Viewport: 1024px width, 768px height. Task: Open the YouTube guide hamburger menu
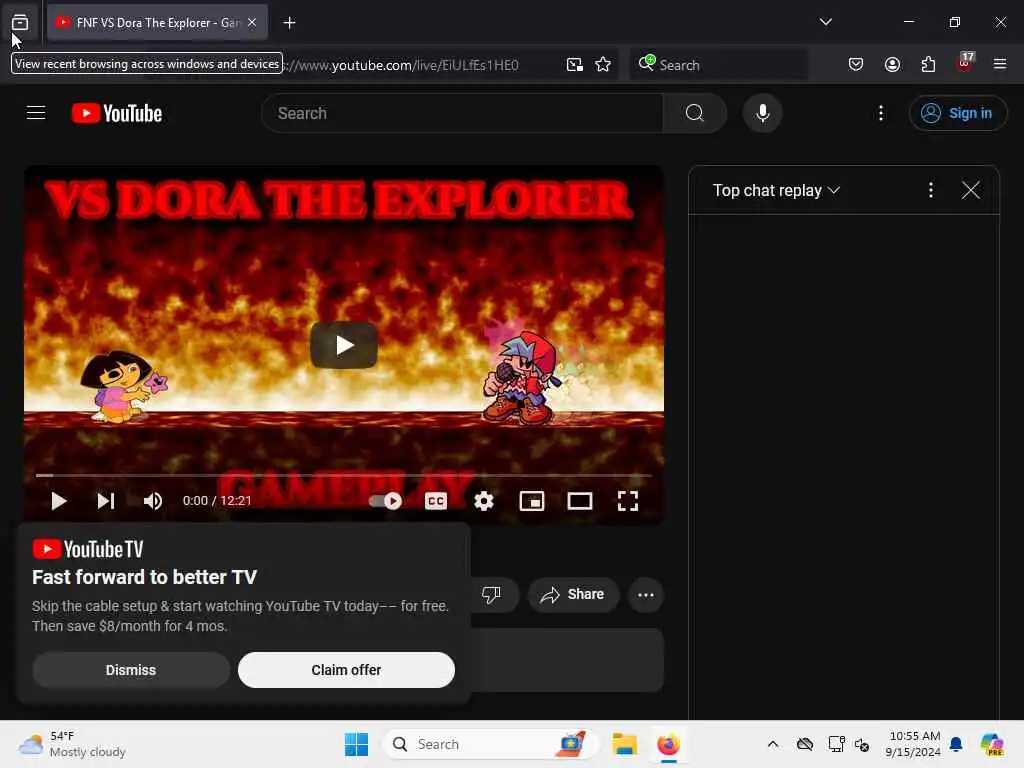point(36,113)
